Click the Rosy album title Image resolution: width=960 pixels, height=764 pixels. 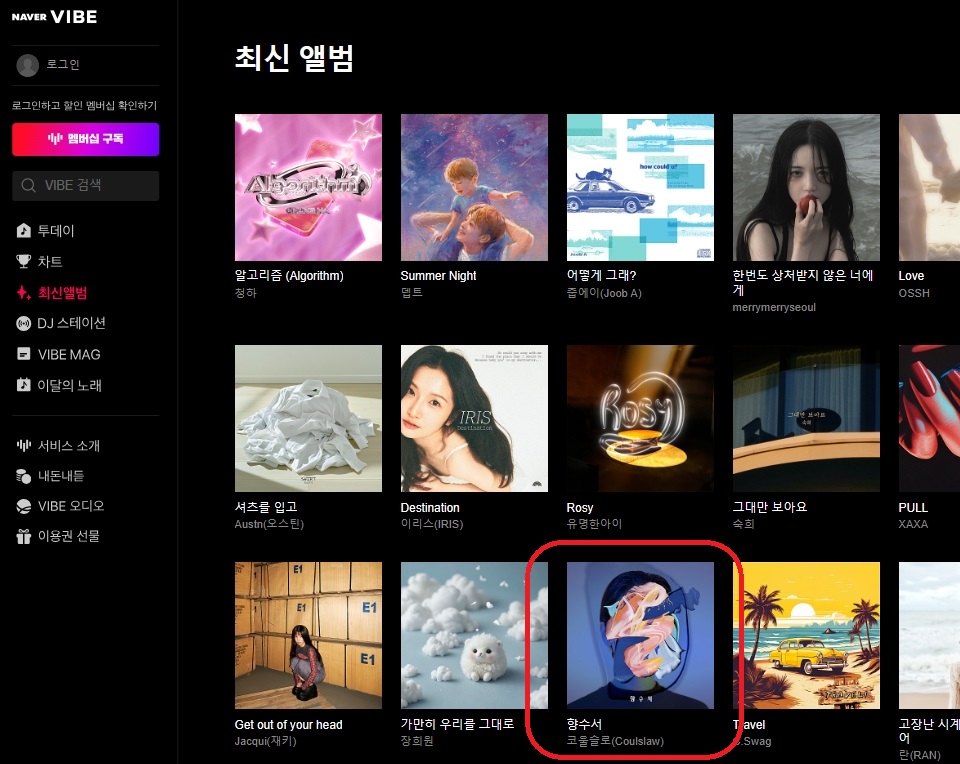(x=580, y=507)
